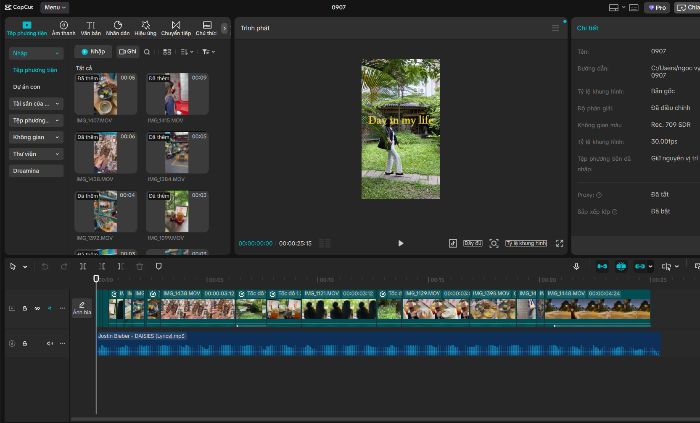
Task: Search media with the magnifier icon
Action: 147,52
